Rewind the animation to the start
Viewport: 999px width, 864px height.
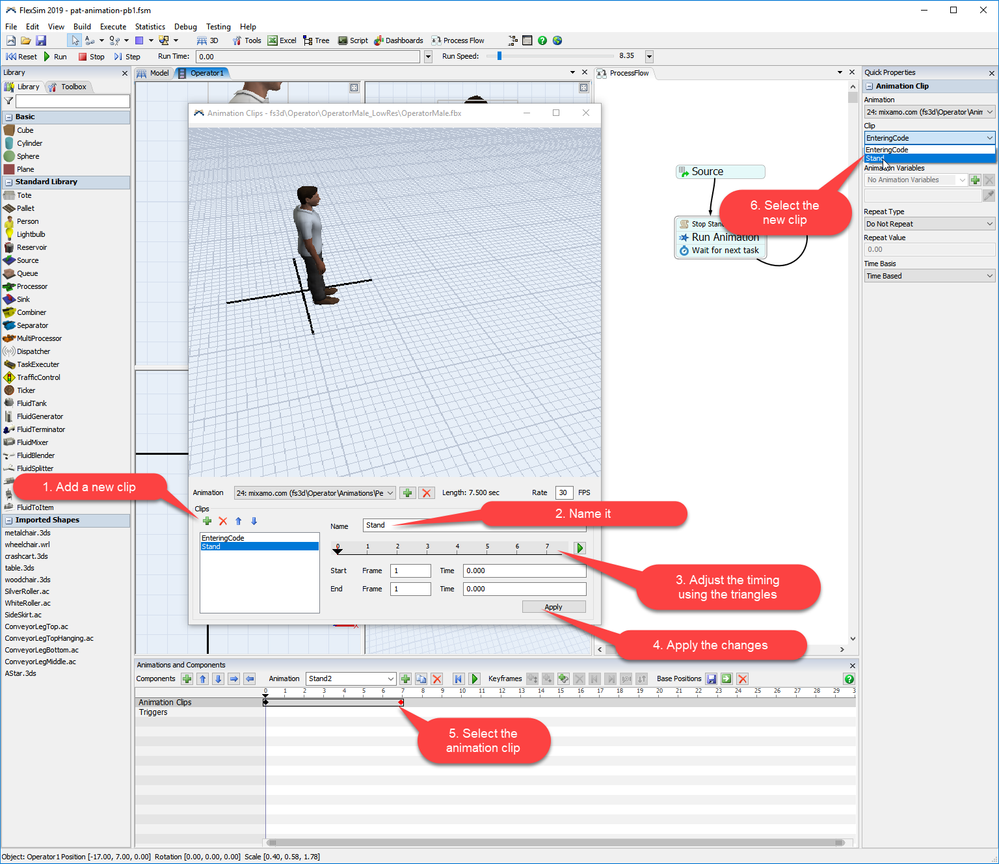pyautogui.click(x=458, y=679)
